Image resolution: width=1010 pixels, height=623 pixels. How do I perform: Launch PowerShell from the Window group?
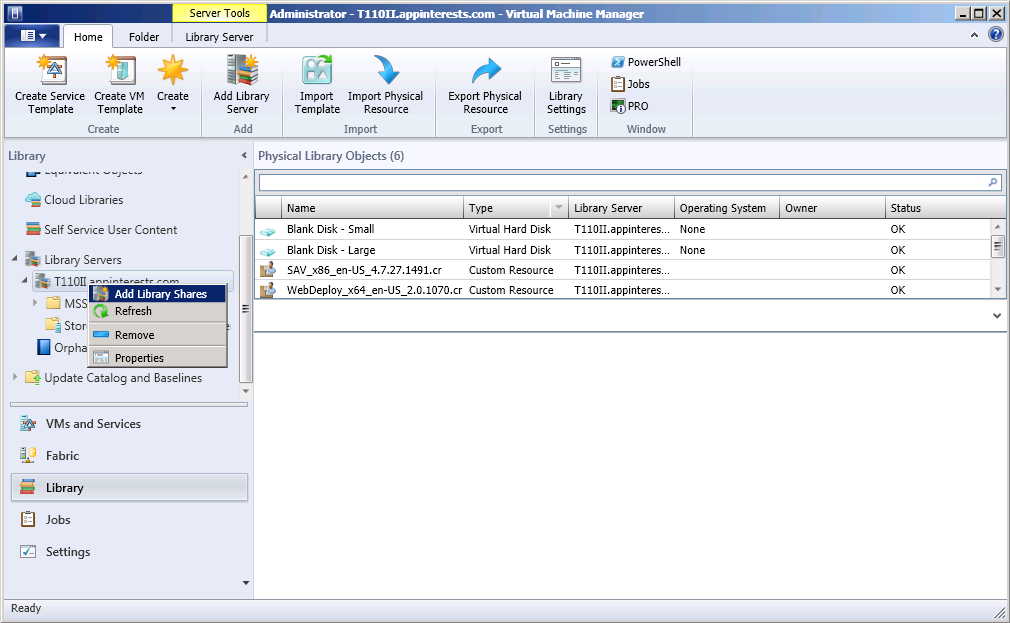click(646, 62)
